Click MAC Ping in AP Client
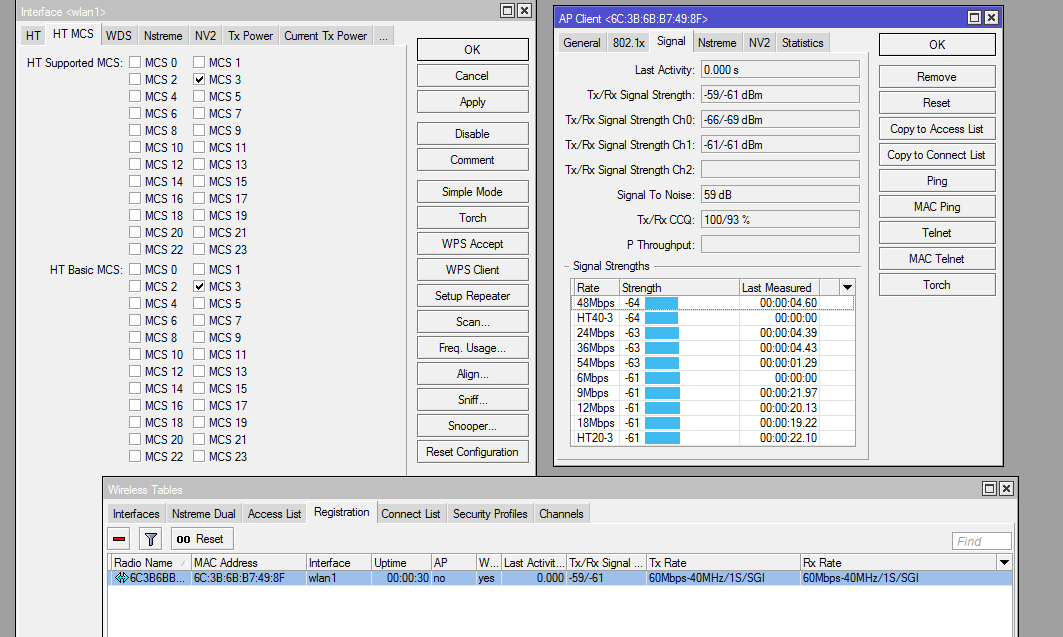1063x637 pixels. (937, 207)
